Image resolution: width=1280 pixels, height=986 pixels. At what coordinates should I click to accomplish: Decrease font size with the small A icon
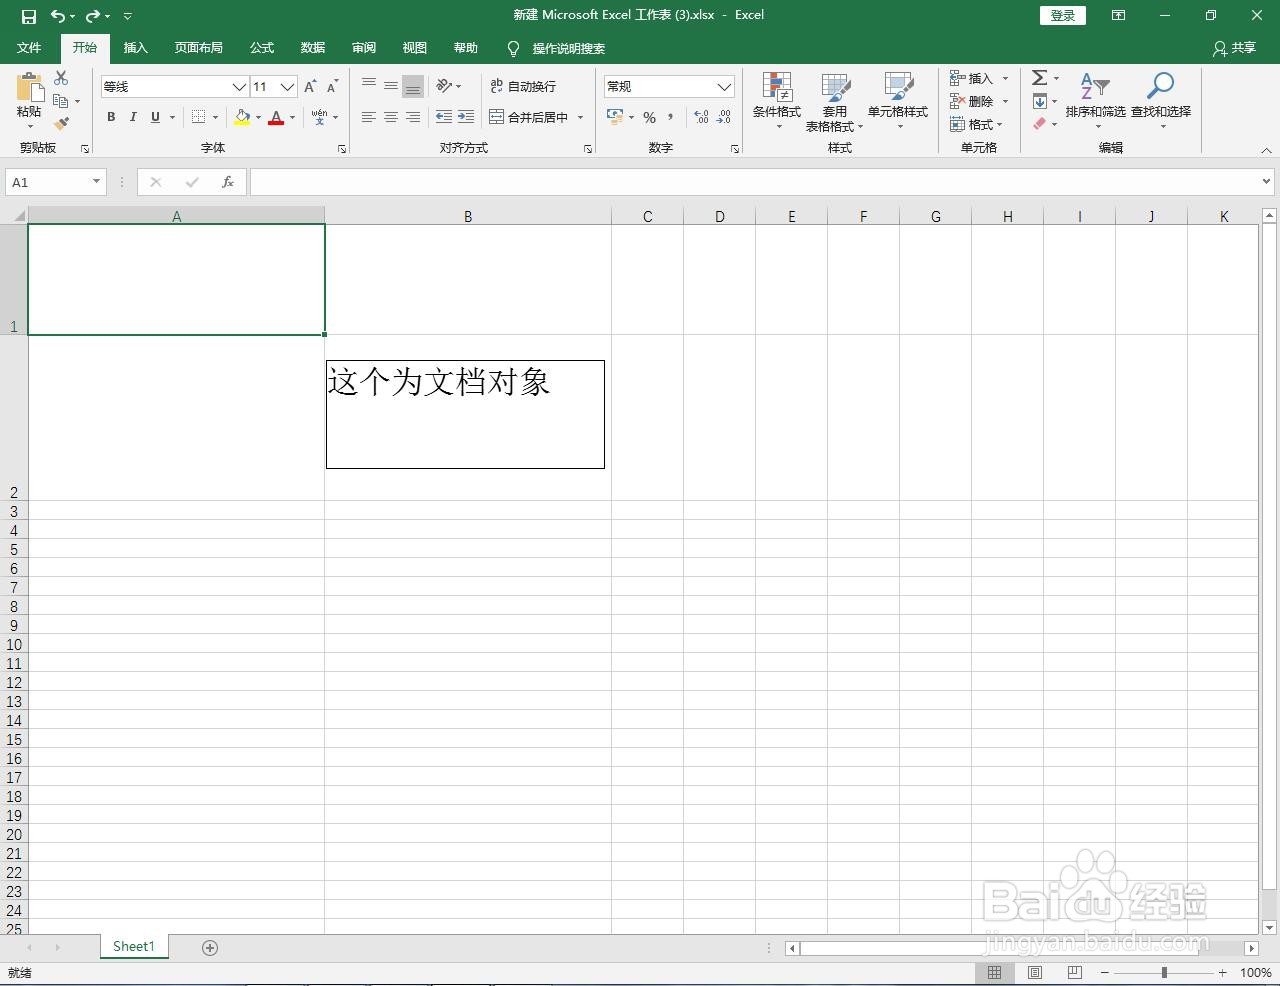[332, 87]
